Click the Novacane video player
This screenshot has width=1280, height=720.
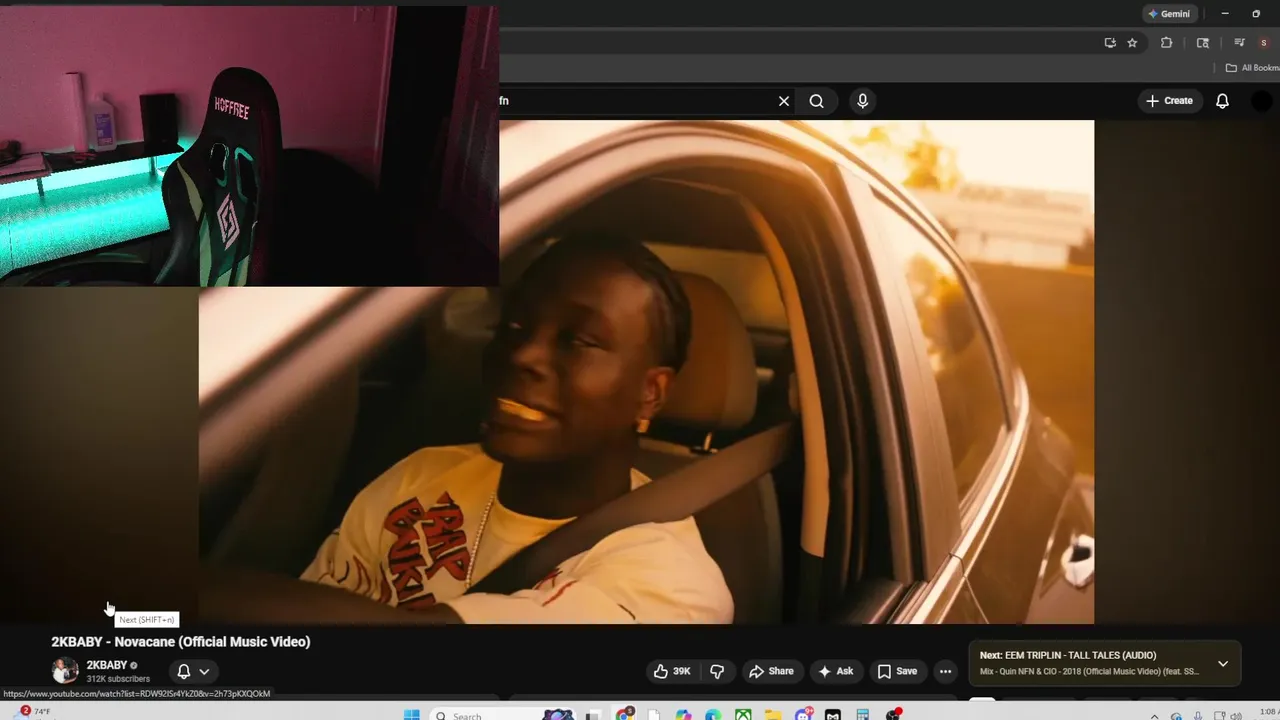pyautogui.click(x=646, y=372)
